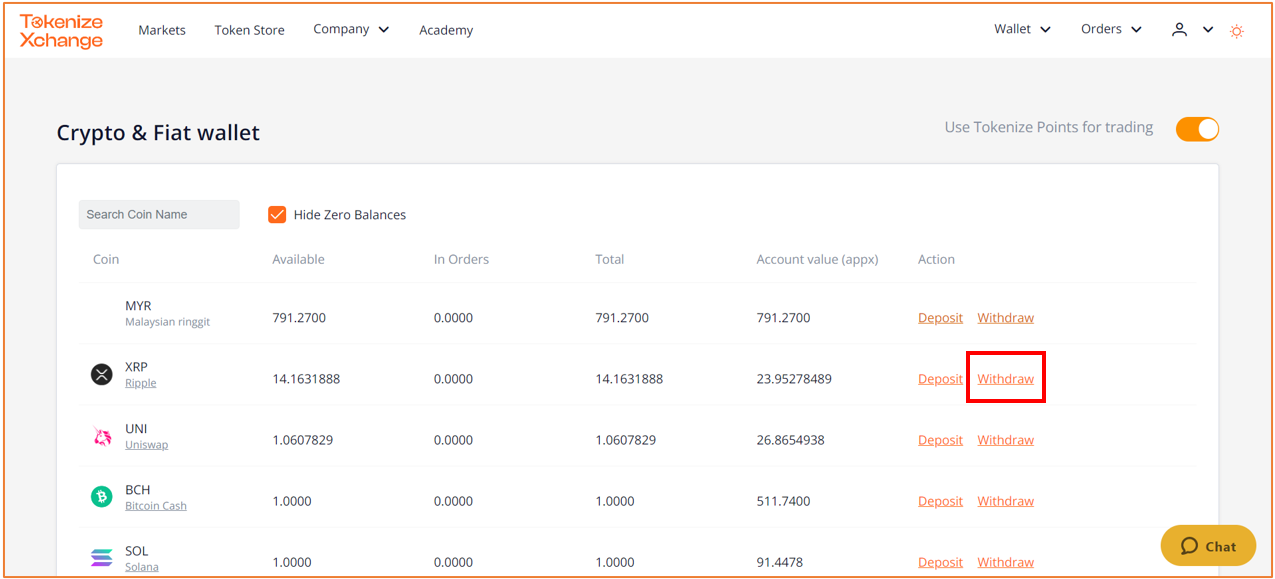
Task: Click the Uniswap unicorn coin icon
Action: (x=102, y=436)
